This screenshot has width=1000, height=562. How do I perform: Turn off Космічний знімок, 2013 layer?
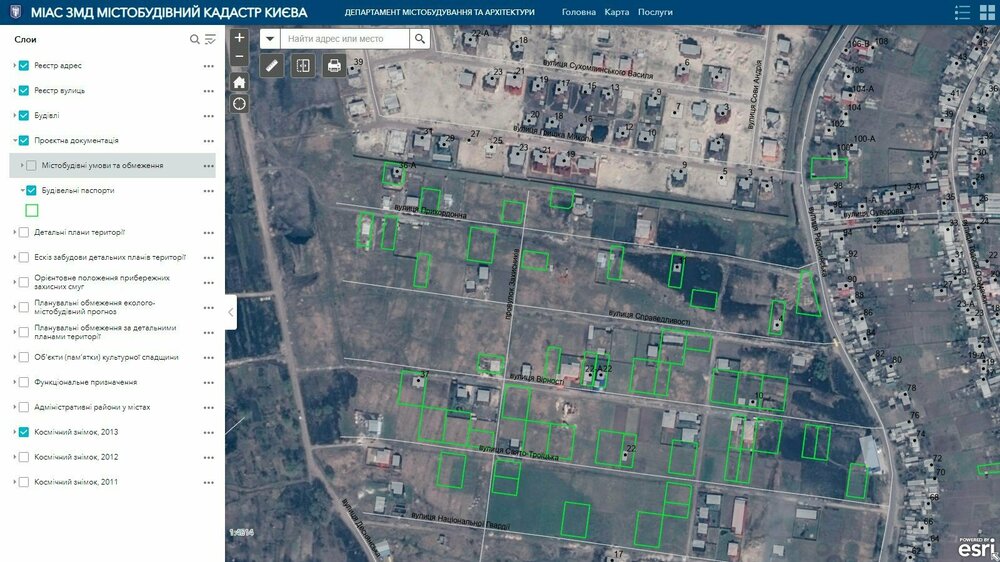point(24,432)
